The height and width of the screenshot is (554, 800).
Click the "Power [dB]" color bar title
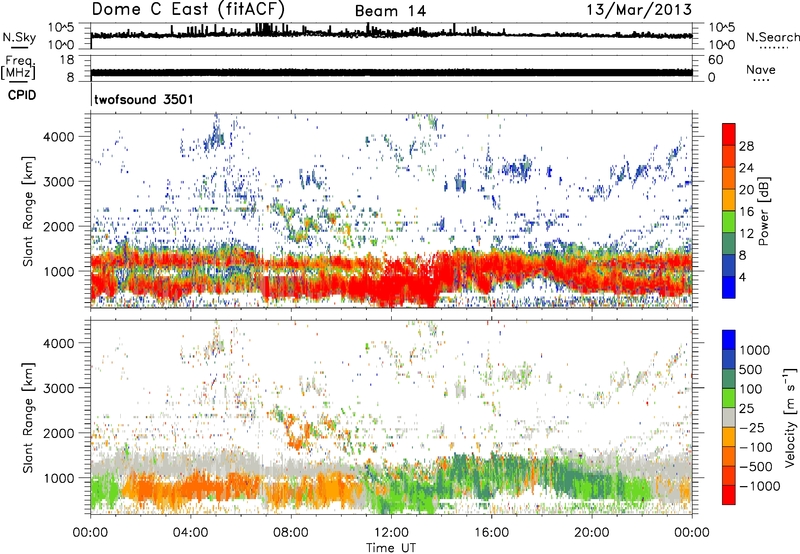click(763, 211)
